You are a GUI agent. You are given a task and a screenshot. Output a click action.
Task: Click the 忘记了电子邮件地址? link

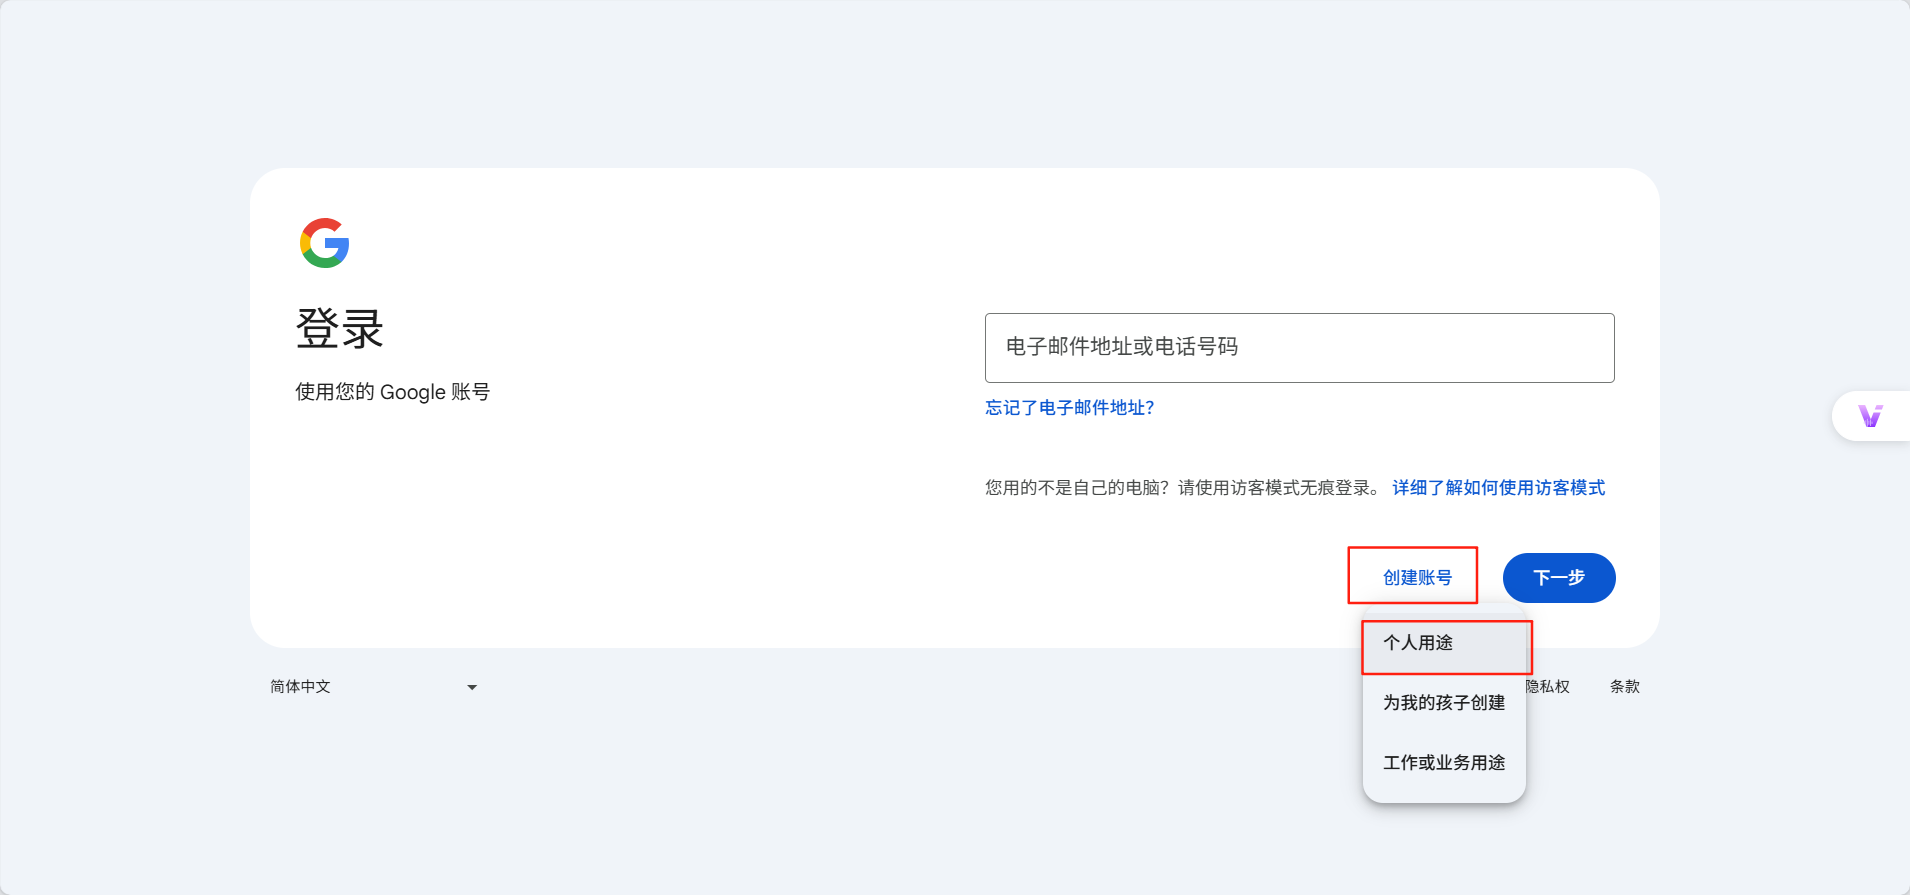point(1069,408)
